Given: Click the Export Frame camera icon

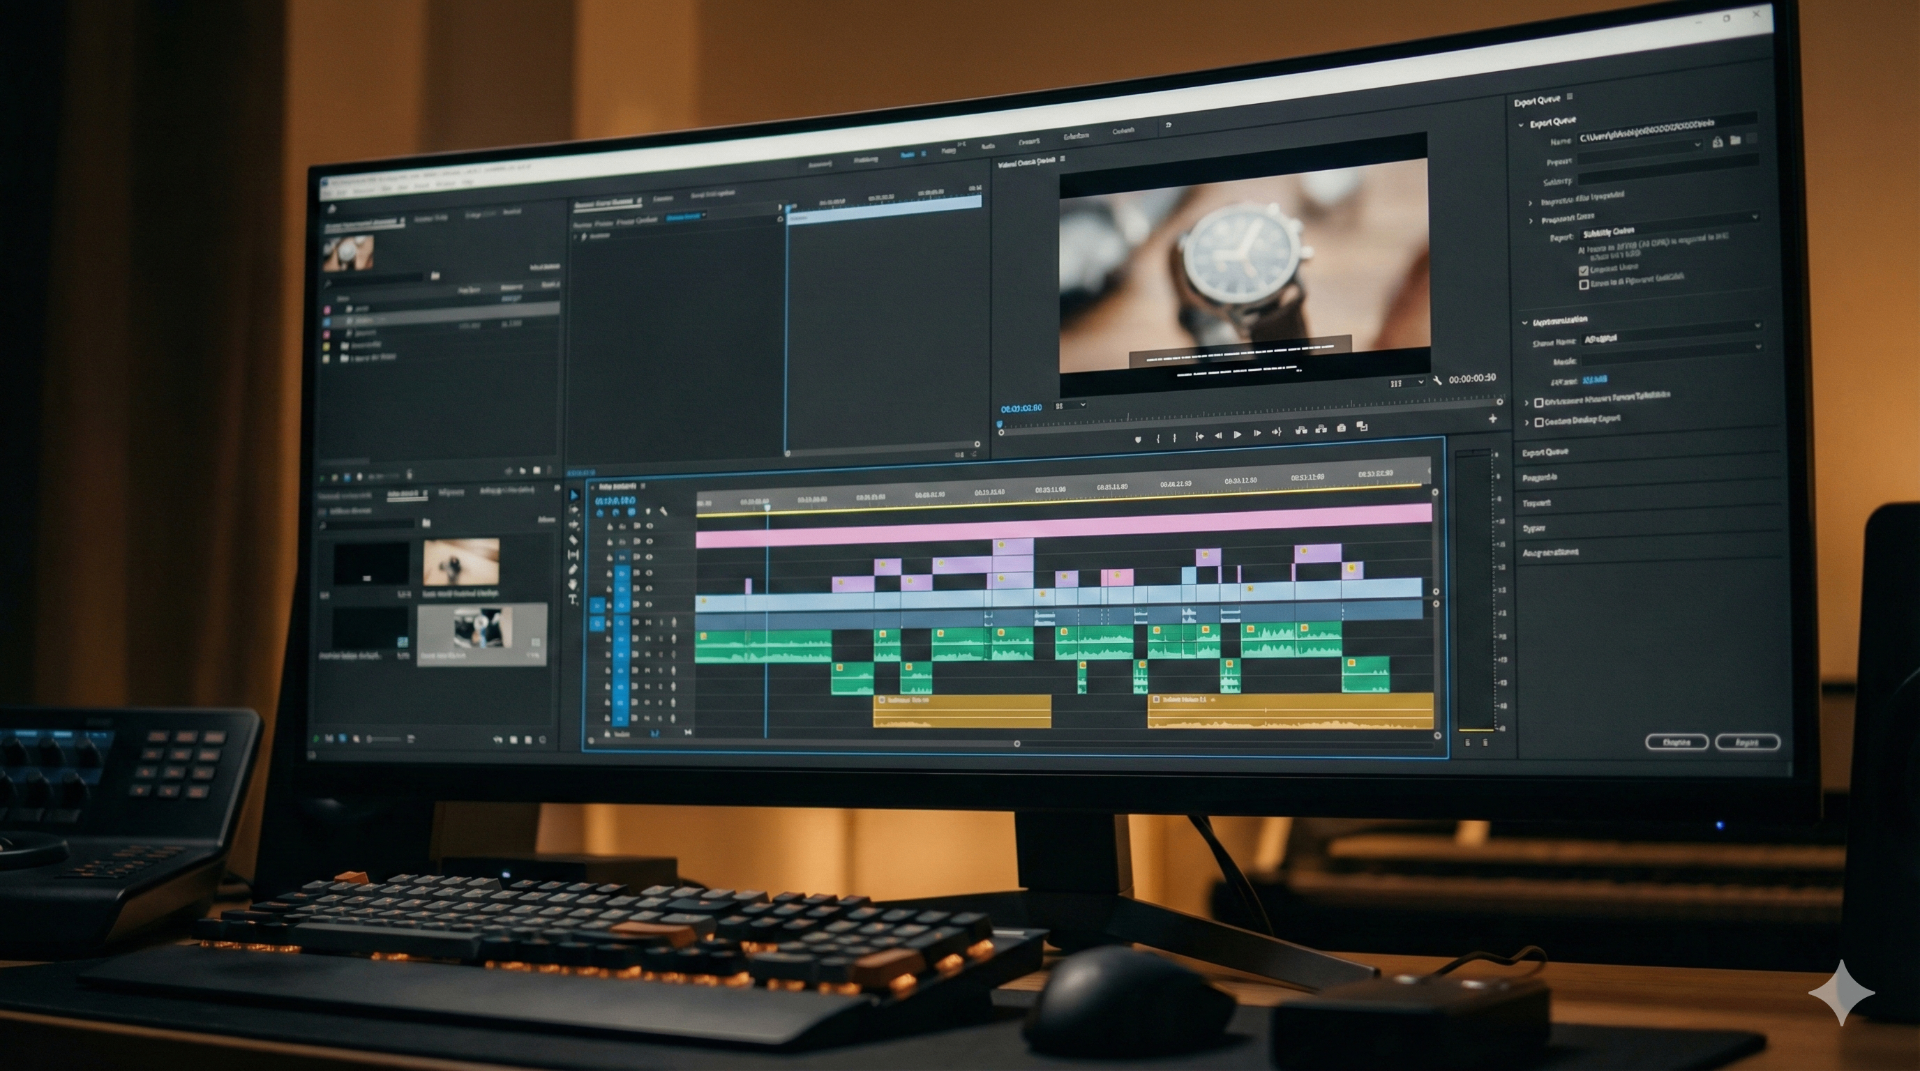Looking at the screenshot, I should (x=1341, y=429).
